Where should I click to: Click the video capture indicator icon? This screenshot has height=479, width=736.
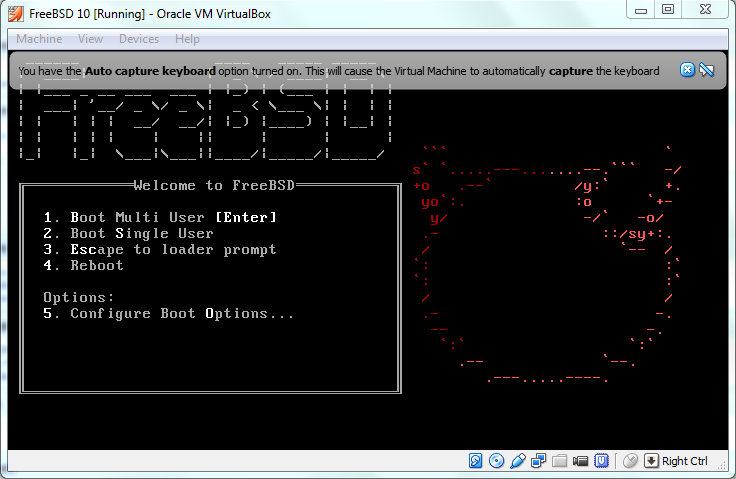click(x=581, y=461)
